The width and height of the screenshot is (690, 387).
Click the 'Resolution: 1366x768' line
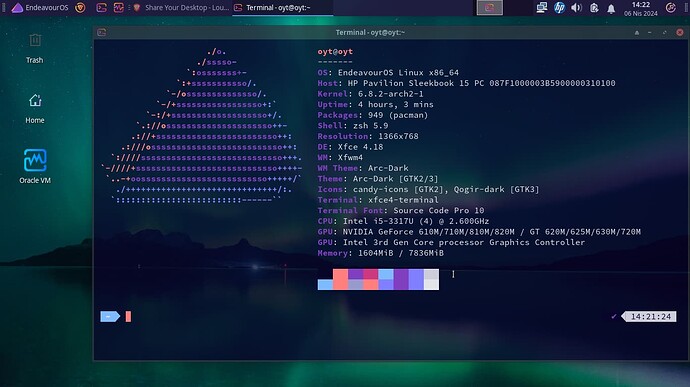(368, 136)
